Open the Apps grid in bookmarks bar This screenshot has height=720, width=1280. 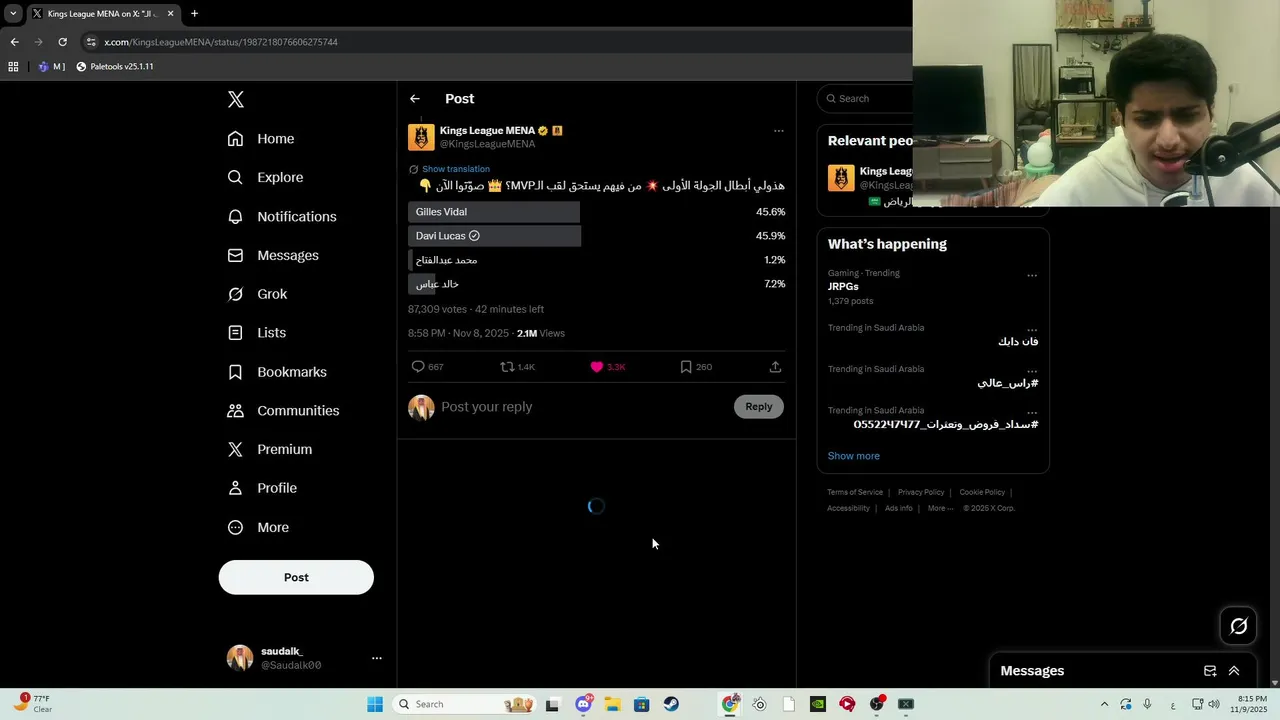13,67
